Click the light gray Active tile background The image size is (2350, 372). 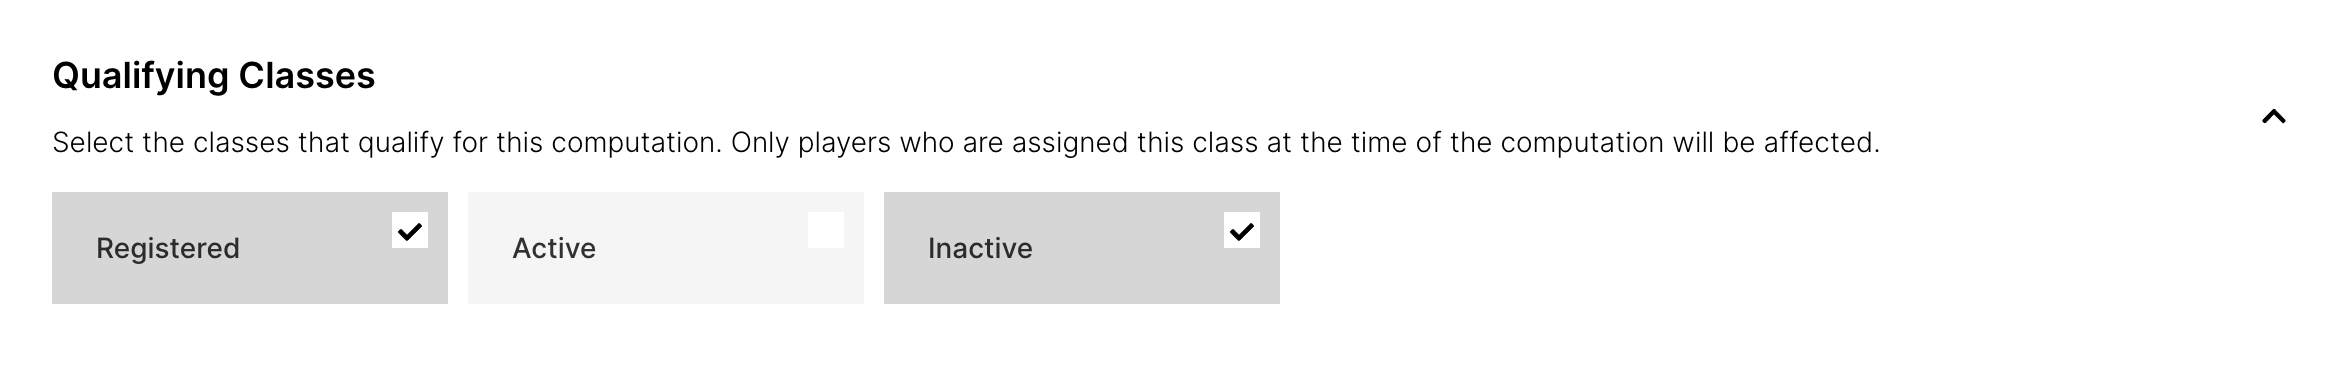click(666, 248)
